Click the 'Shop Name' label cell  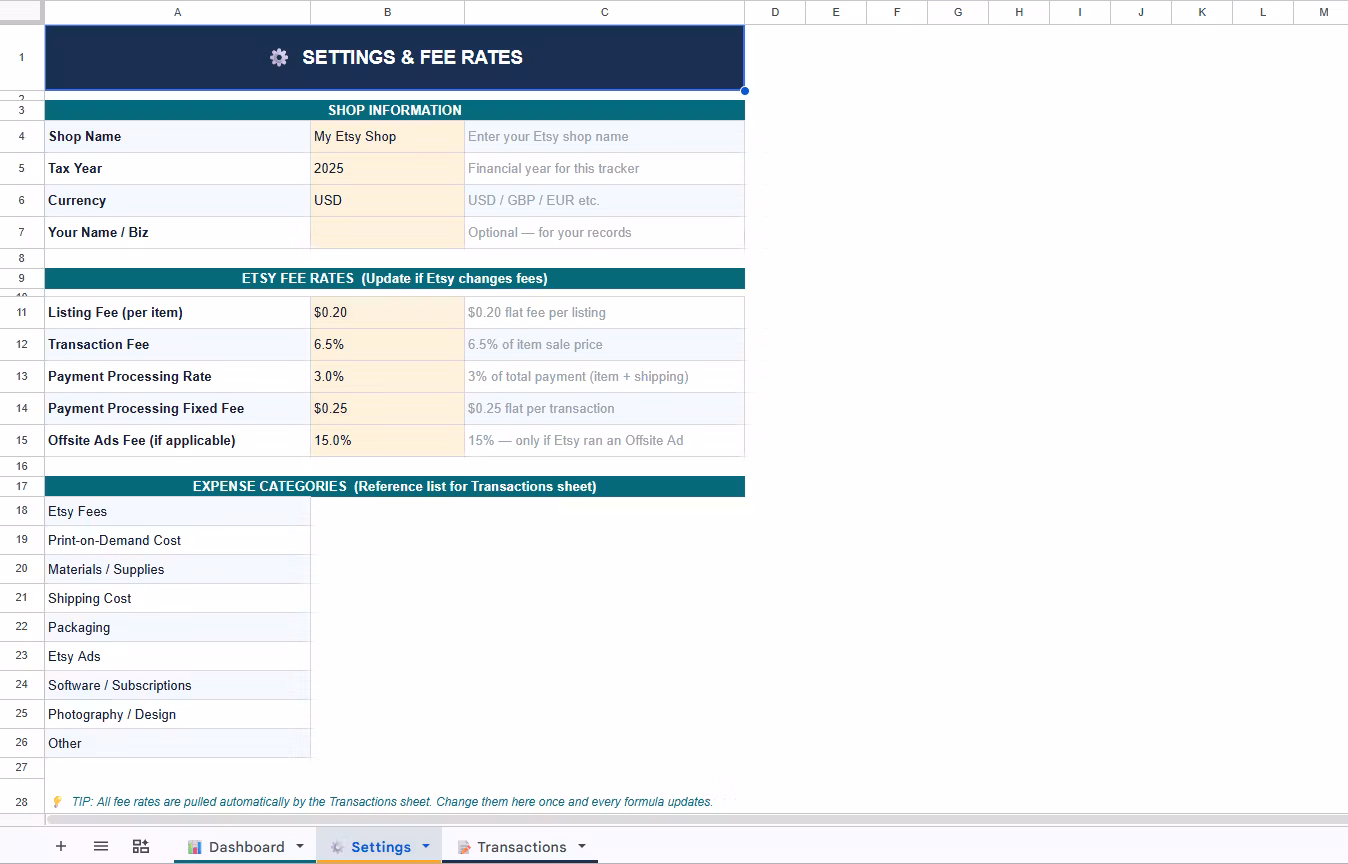[178, 136]
